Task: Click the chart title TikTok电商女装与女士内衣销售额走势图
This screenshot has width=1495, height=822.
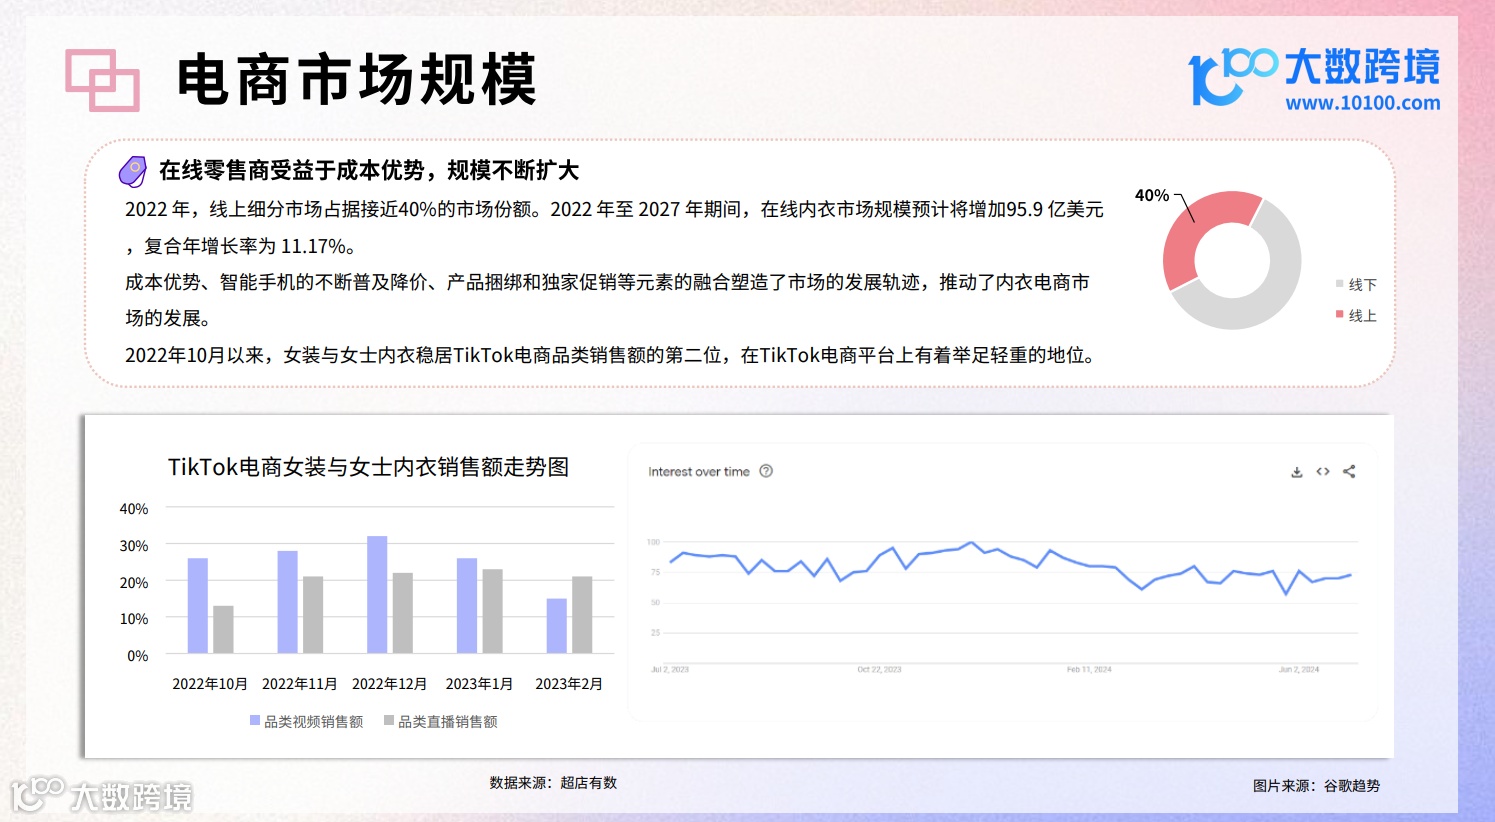Action: click(368, 467)
